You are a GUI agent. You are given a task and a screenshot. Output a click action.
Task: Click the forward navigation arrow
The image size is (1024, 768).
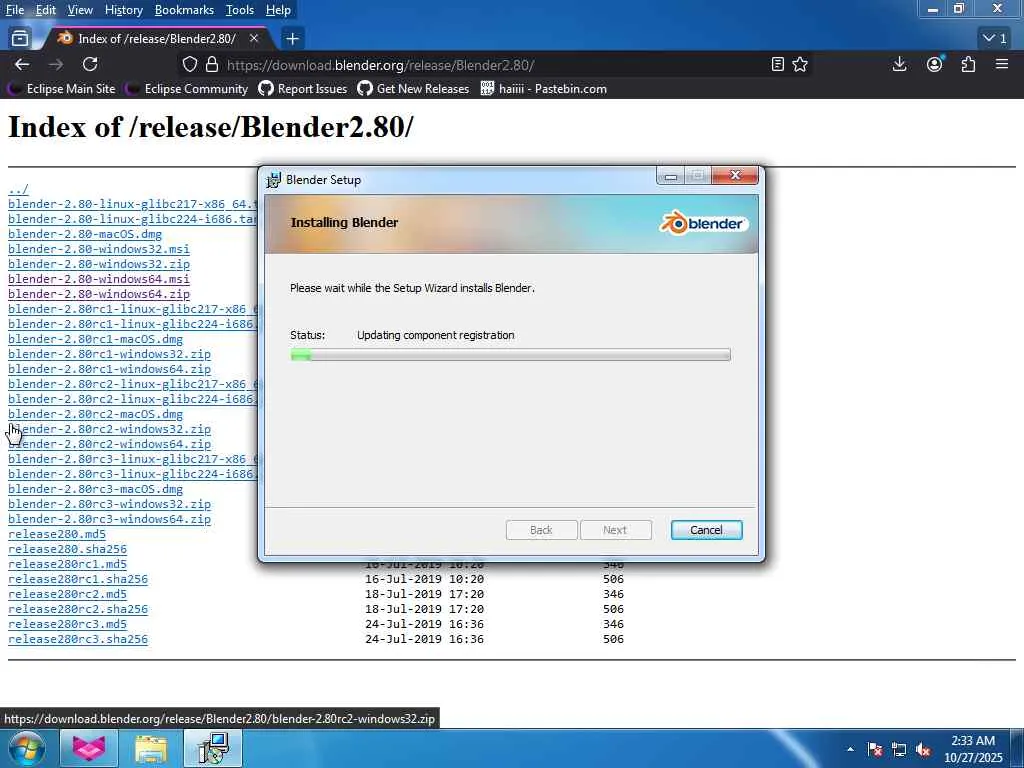point(56,64)
